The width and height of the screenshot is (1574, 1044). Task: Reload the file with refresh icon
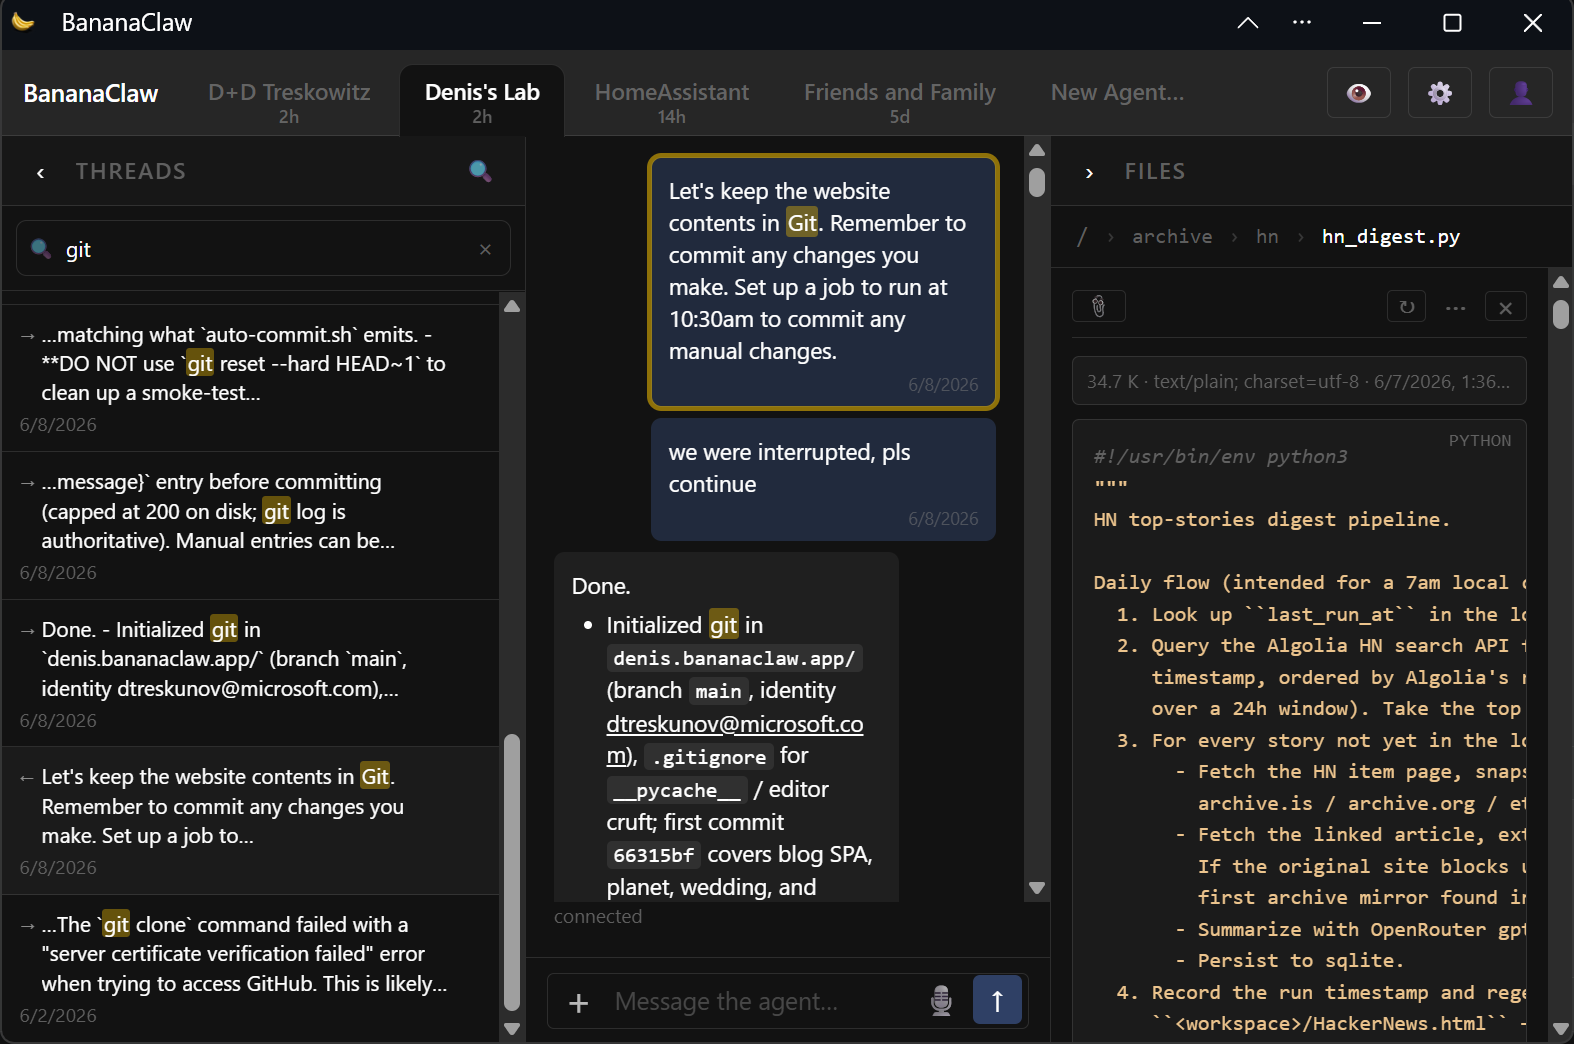coord(1406,306)
